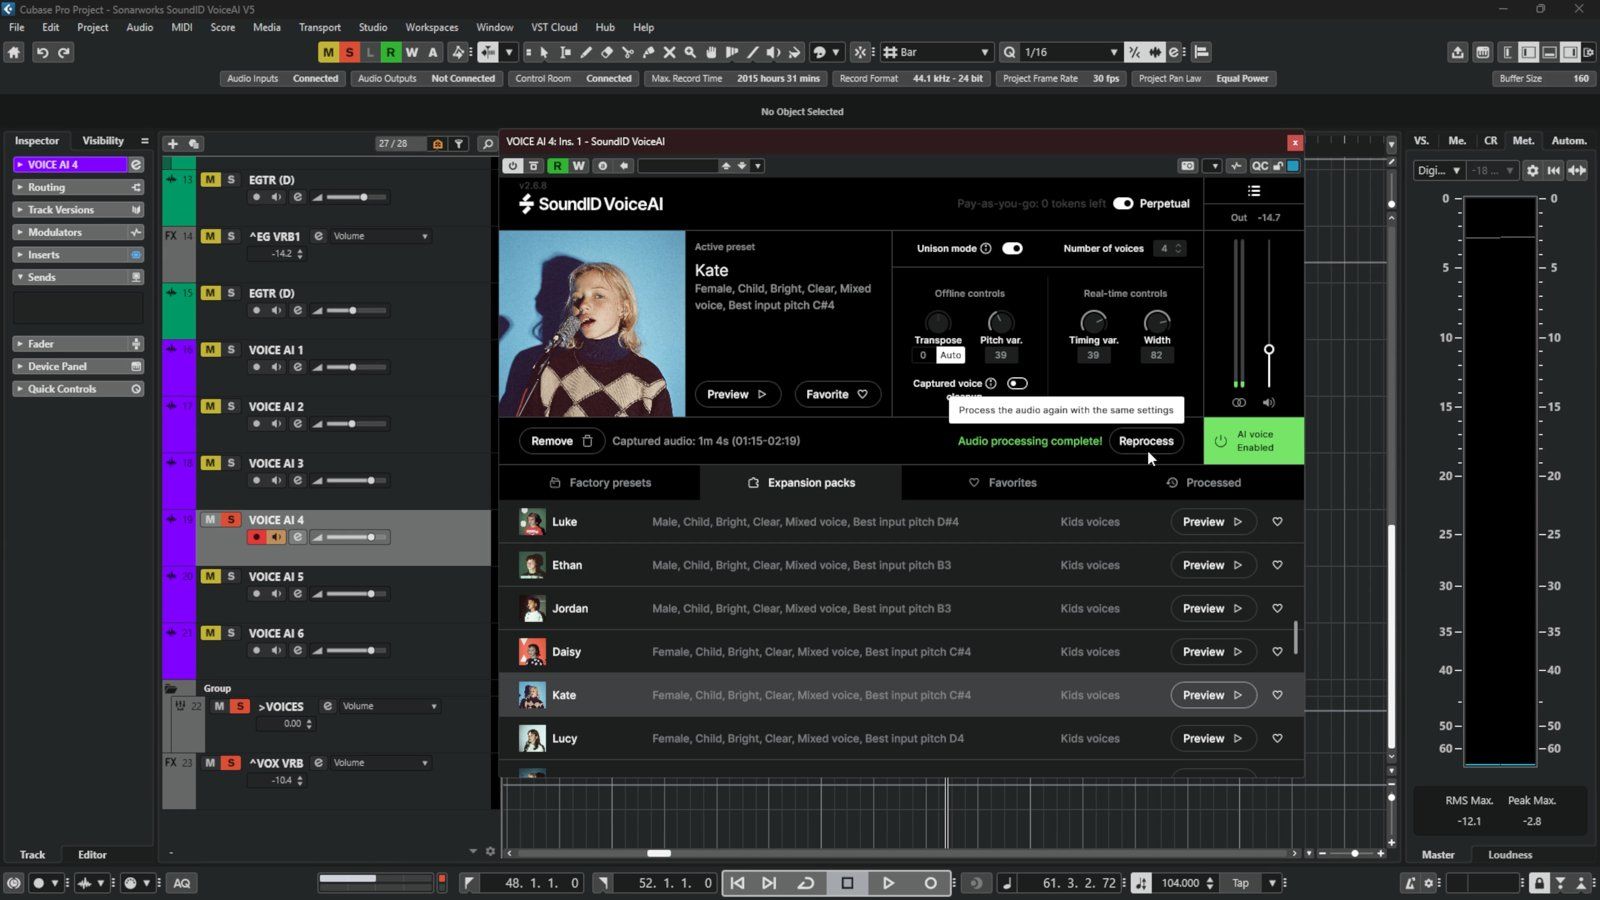Open the Bar grid type dropdown

click(x=936, y=52)
